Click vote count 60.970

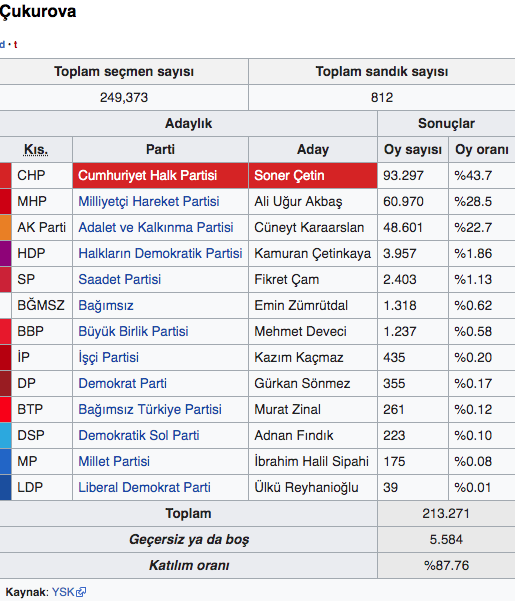point(403,202)
